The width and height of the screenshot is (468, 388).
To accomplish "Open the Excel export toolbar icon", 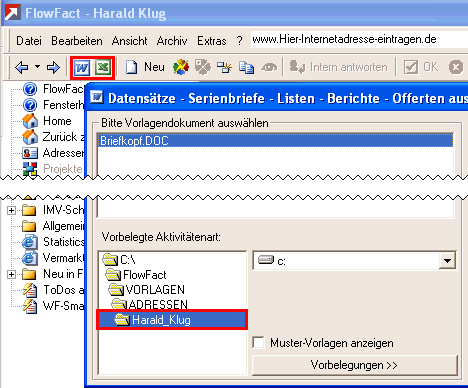I will (103, 68).
